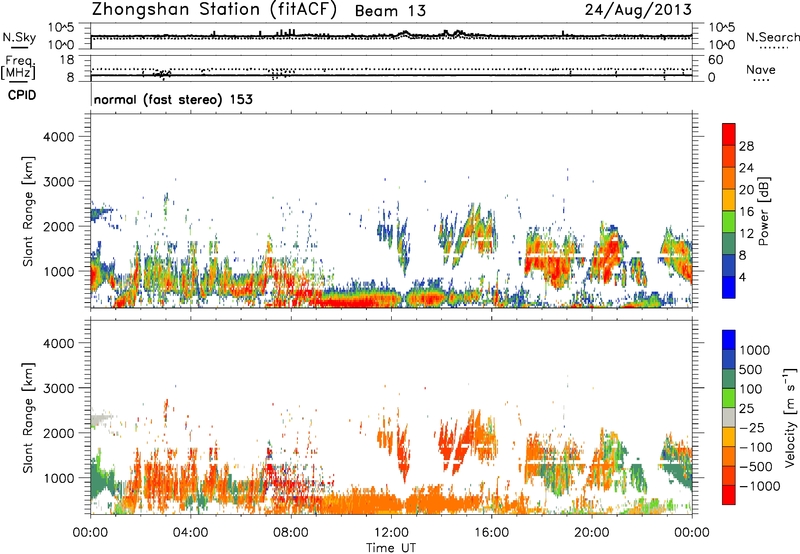Image resolution: width=800 pixels, height=554 pixels.
Task: Click the '60' Nave axis tick
Action: (715, 60)
